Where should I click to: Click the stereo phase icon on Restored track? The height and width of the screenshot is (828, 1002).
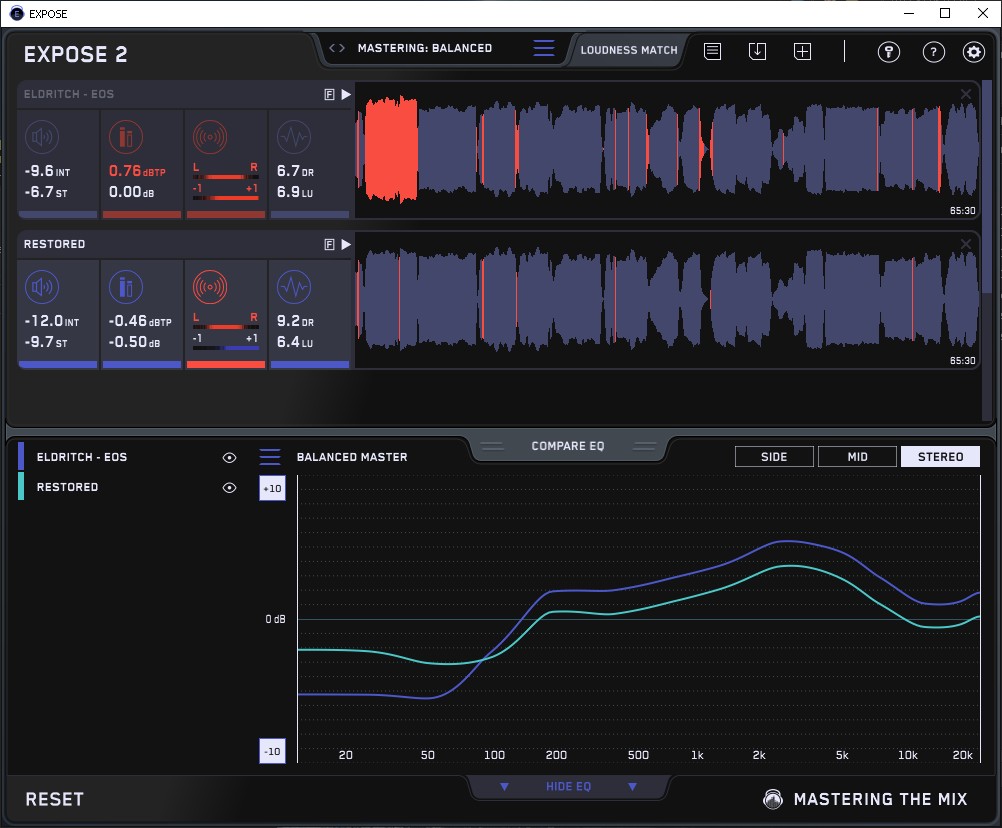[210, 287]
